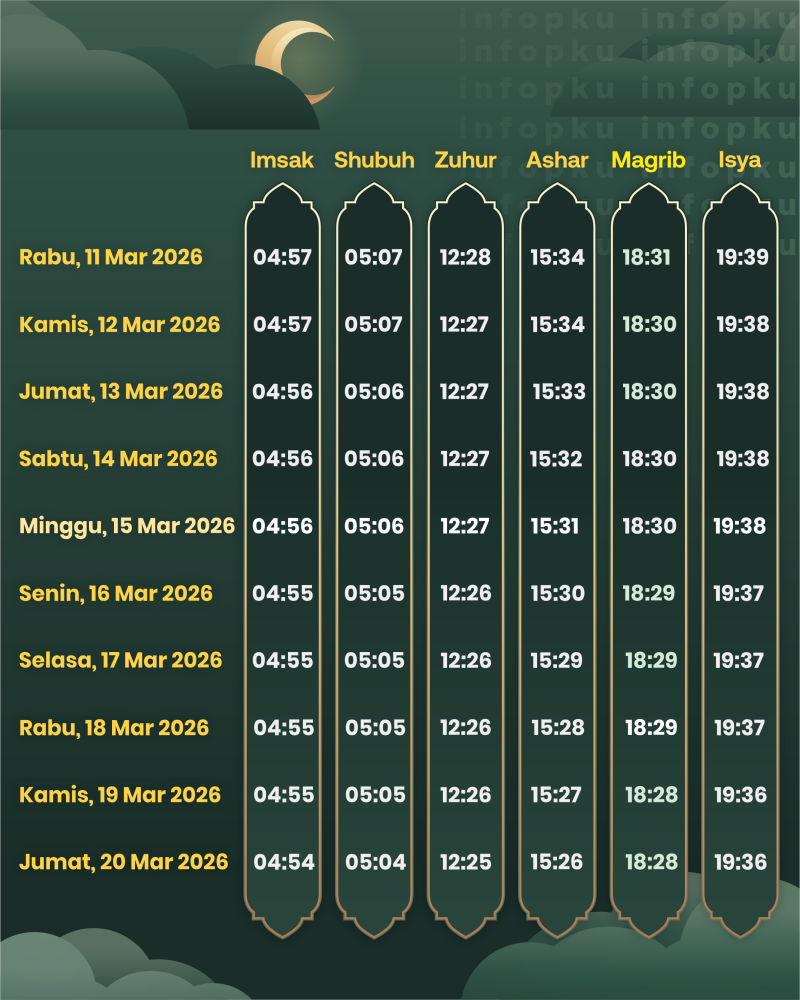Select the date Senin, 16 Mar 2026

pyautogui.click(x=115, y=594)
